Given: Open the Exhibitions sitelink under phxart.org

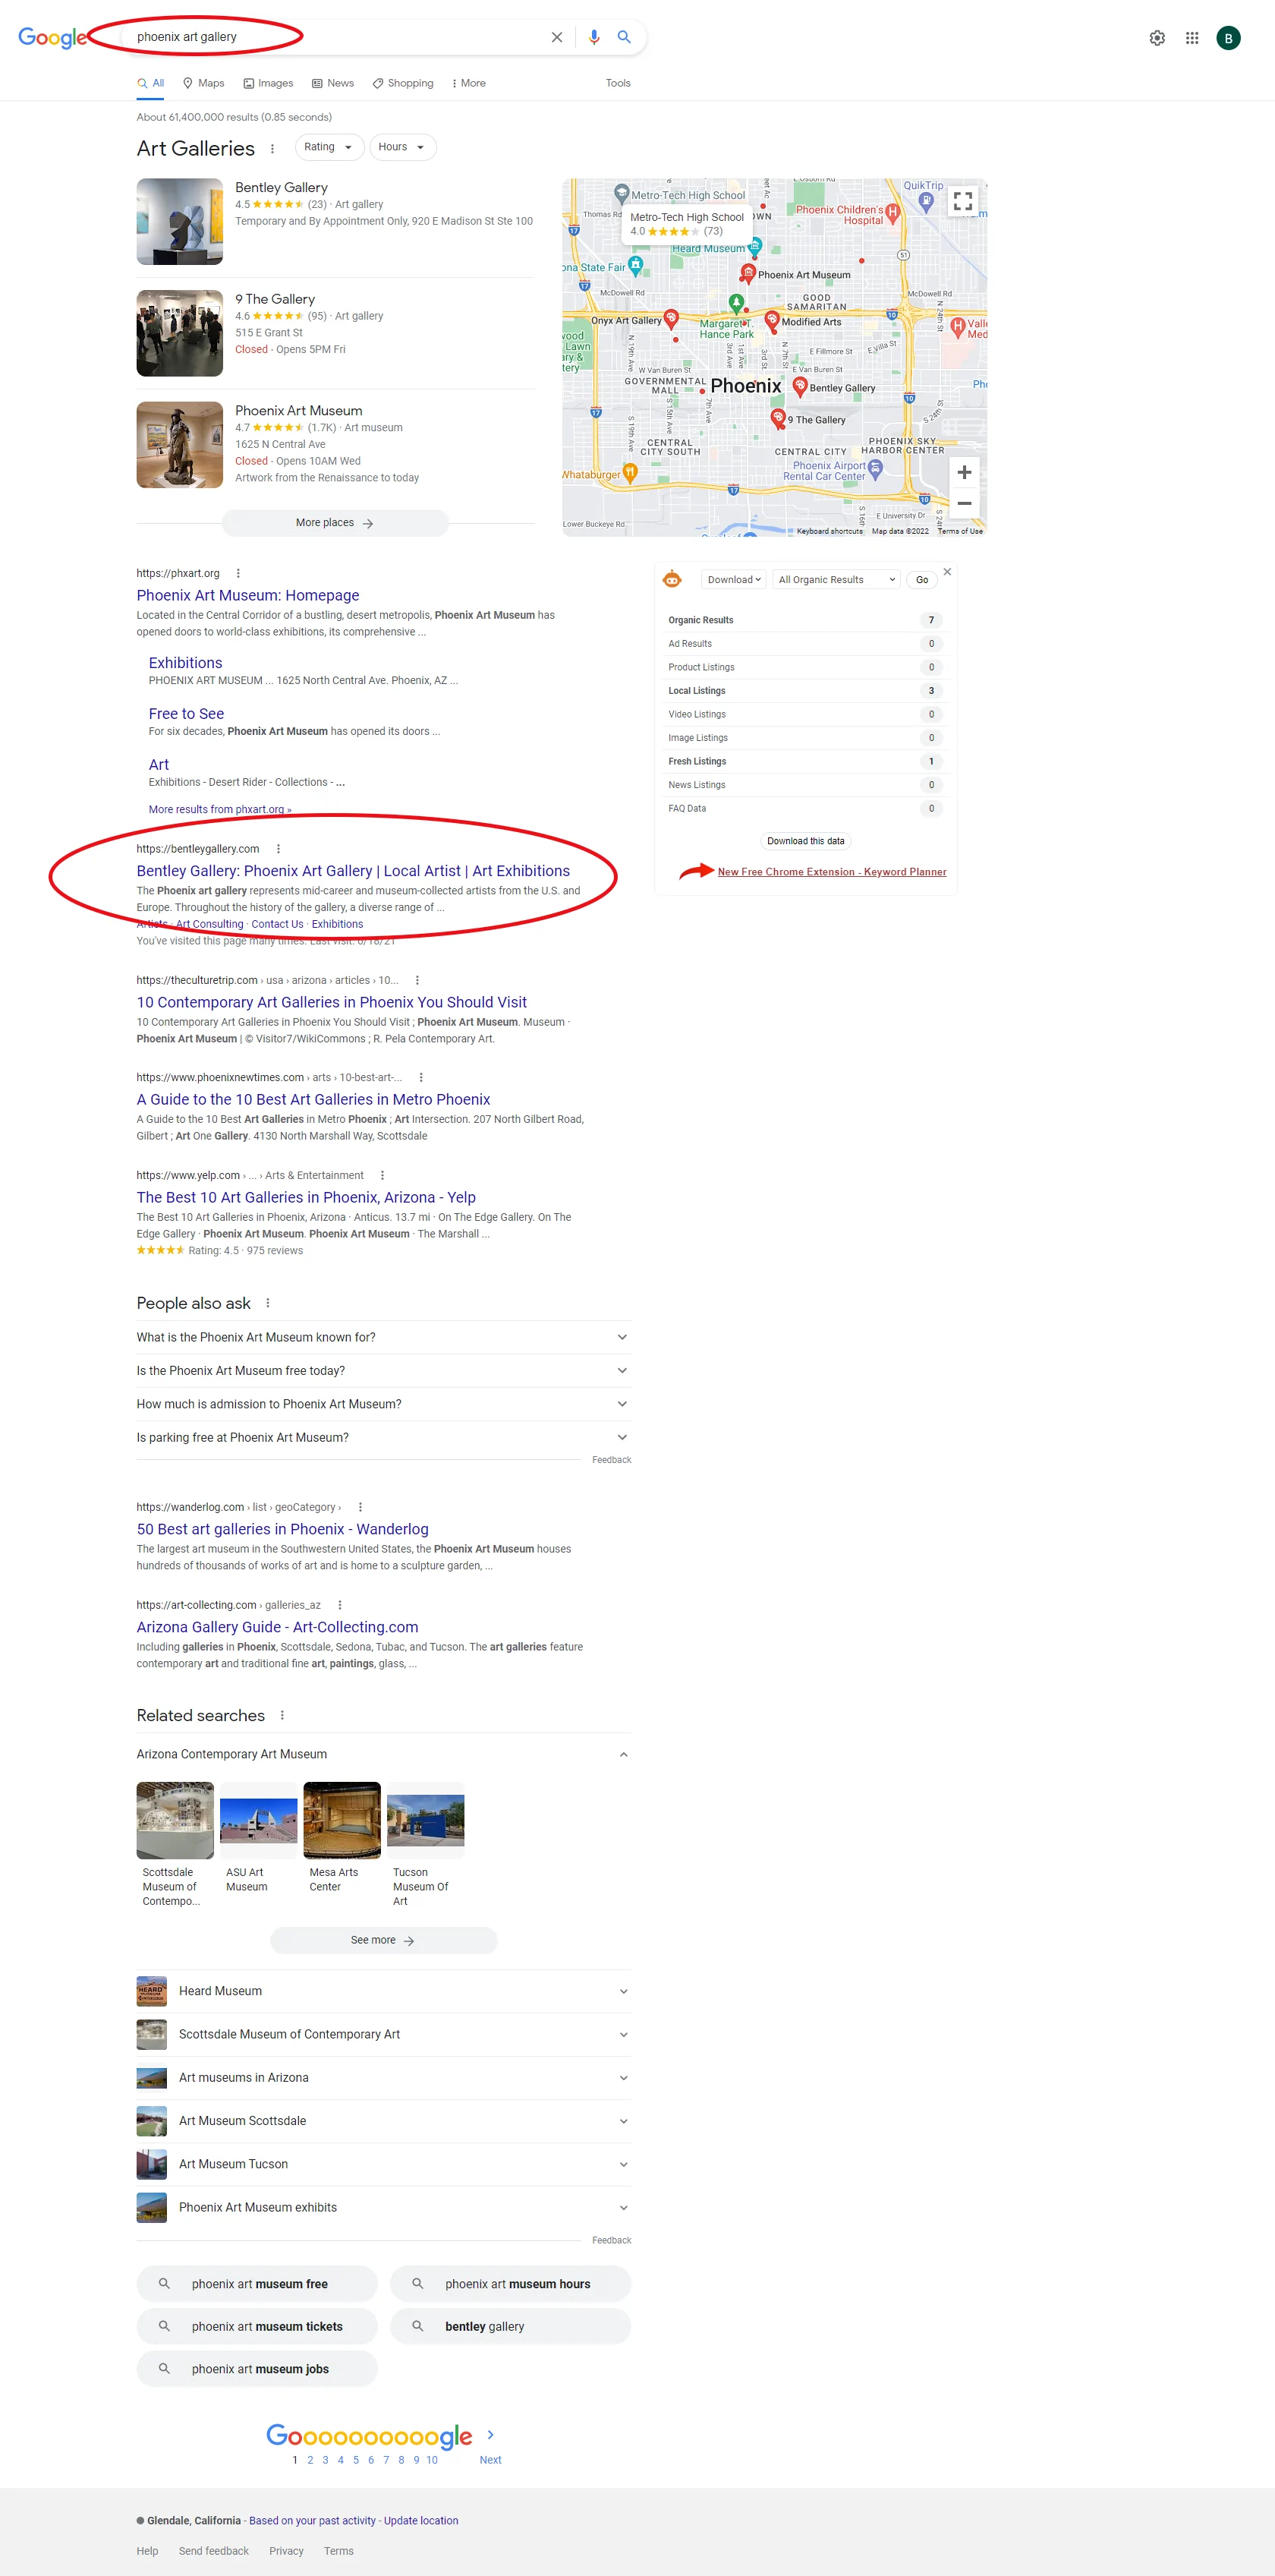Looking at the screenshot, I should [186, 663].
